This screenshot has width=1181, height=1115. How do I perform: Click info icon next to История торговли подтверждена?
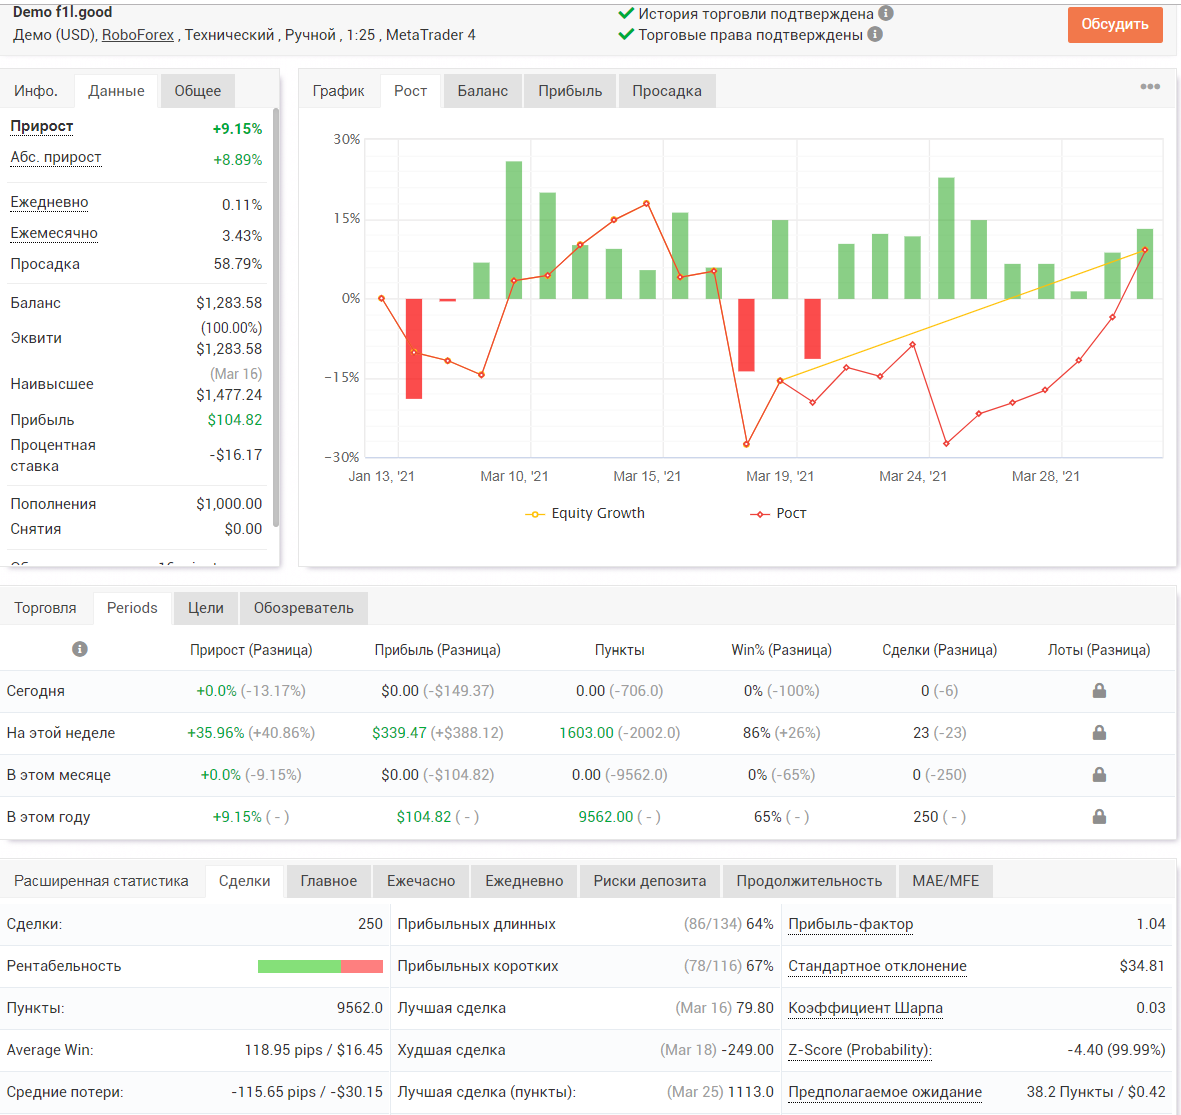tap(887, 14)
